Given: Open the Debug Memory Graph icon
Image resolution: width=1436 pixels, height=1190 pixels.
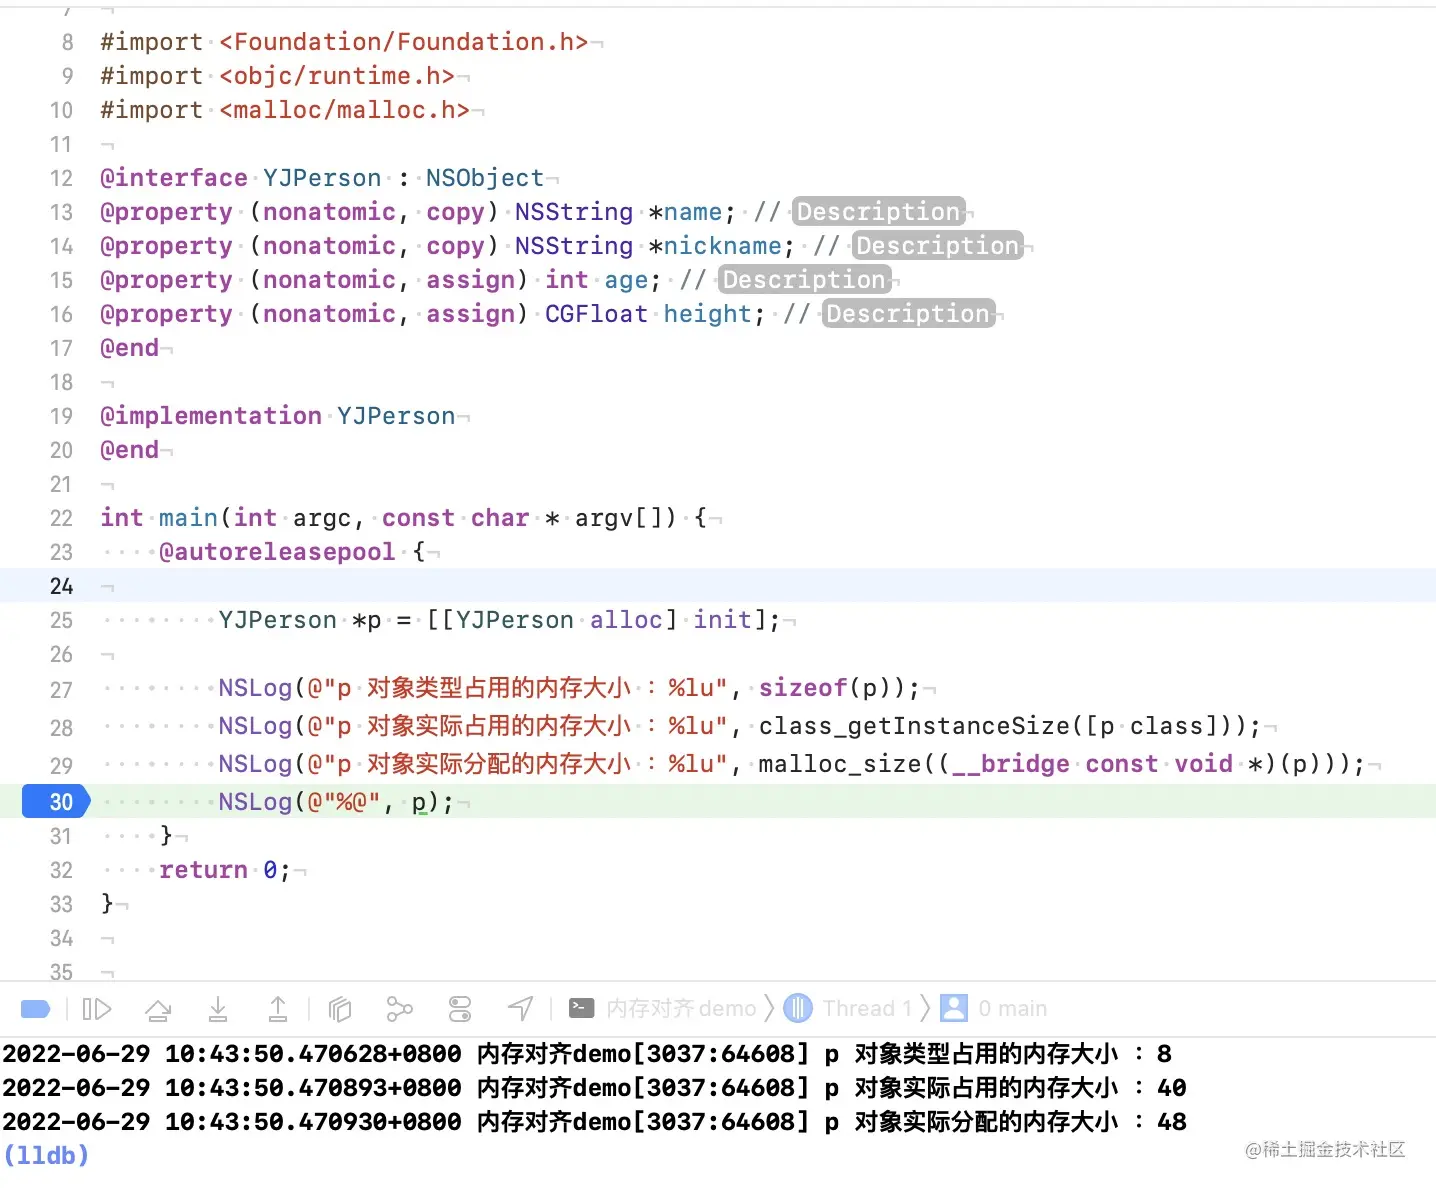Looking at the screenshot, I should click(x=399, y=1009).
